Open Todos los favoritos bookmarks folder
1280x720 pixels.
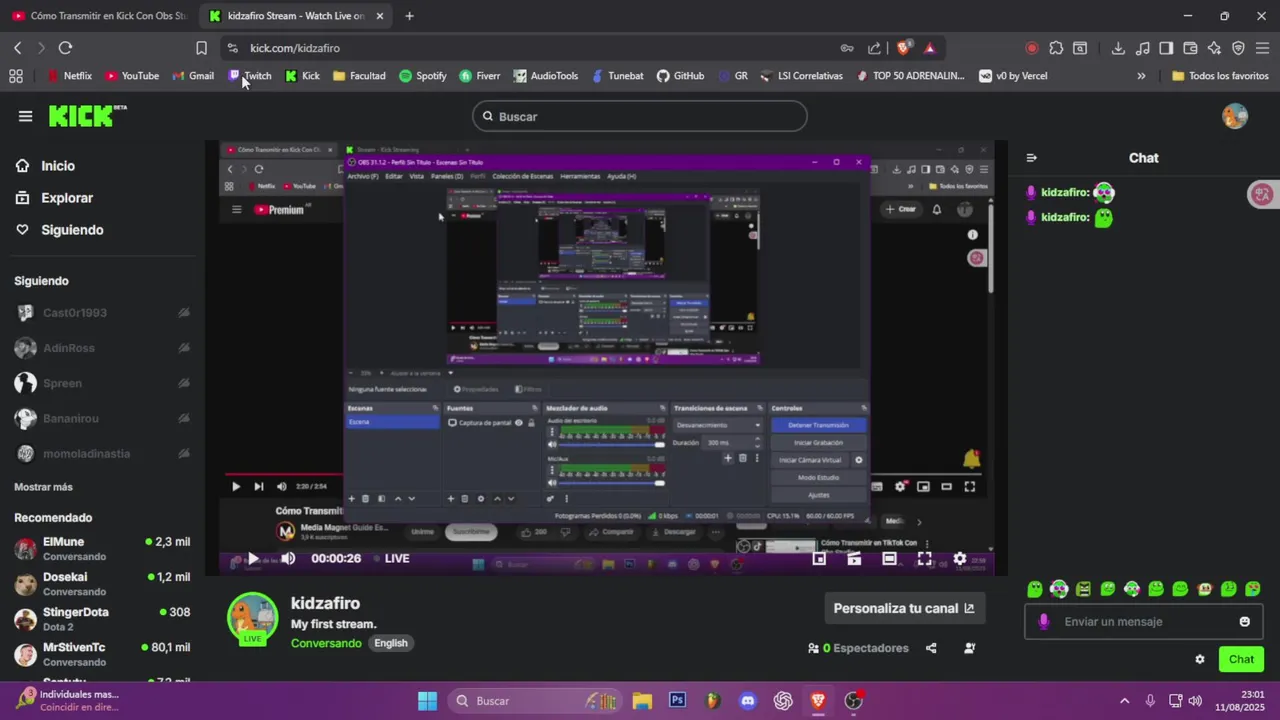[x=1220, y=76]
